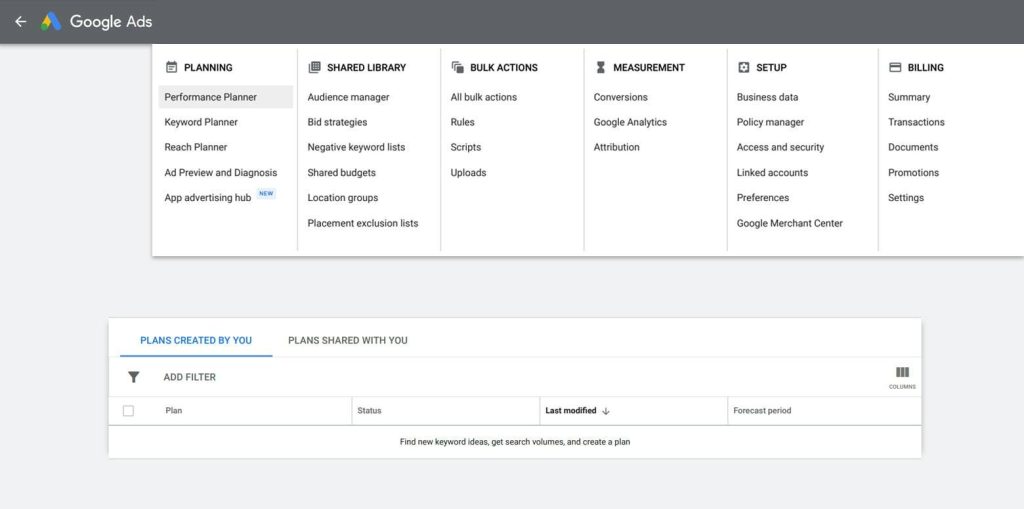Click the Status column header

pos(370,411)
